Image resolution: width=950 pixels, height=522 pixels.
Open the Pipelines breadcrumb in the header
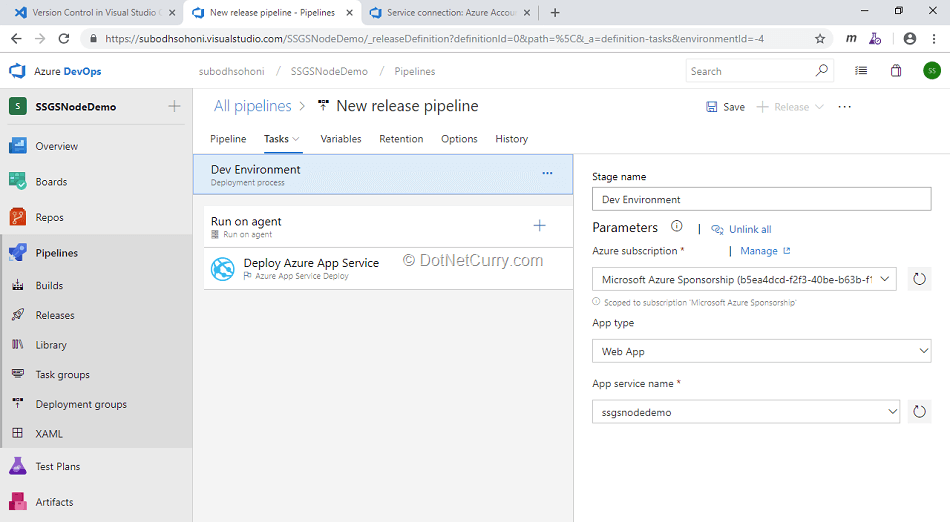414,71
